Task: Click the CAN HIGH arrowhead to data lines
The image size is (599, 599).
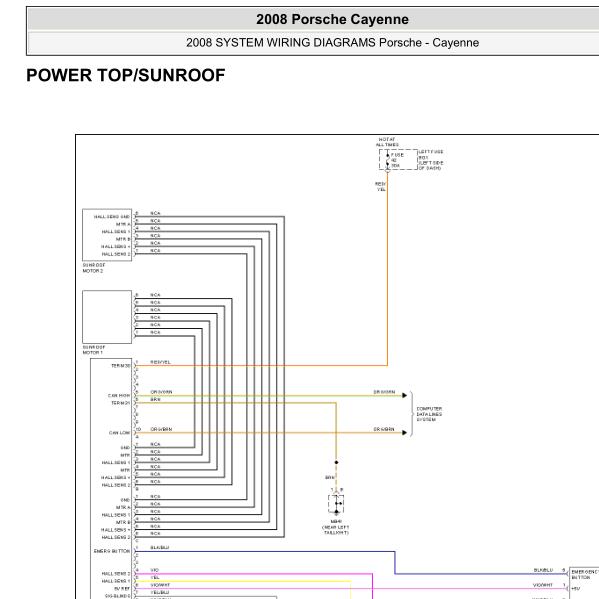Action: [405, 395]
